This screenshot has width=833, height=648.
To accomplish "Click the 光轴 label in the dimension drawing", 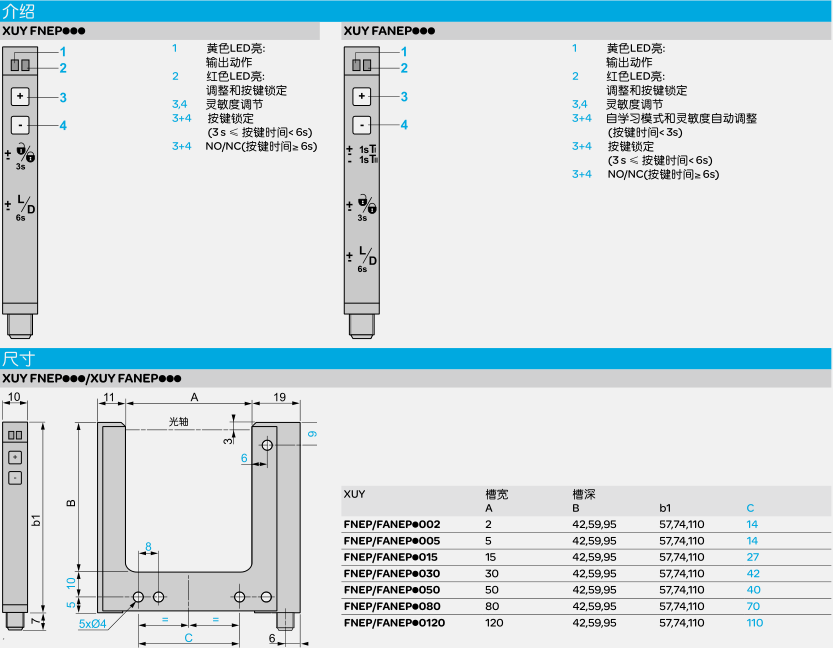I will point(178,421).
